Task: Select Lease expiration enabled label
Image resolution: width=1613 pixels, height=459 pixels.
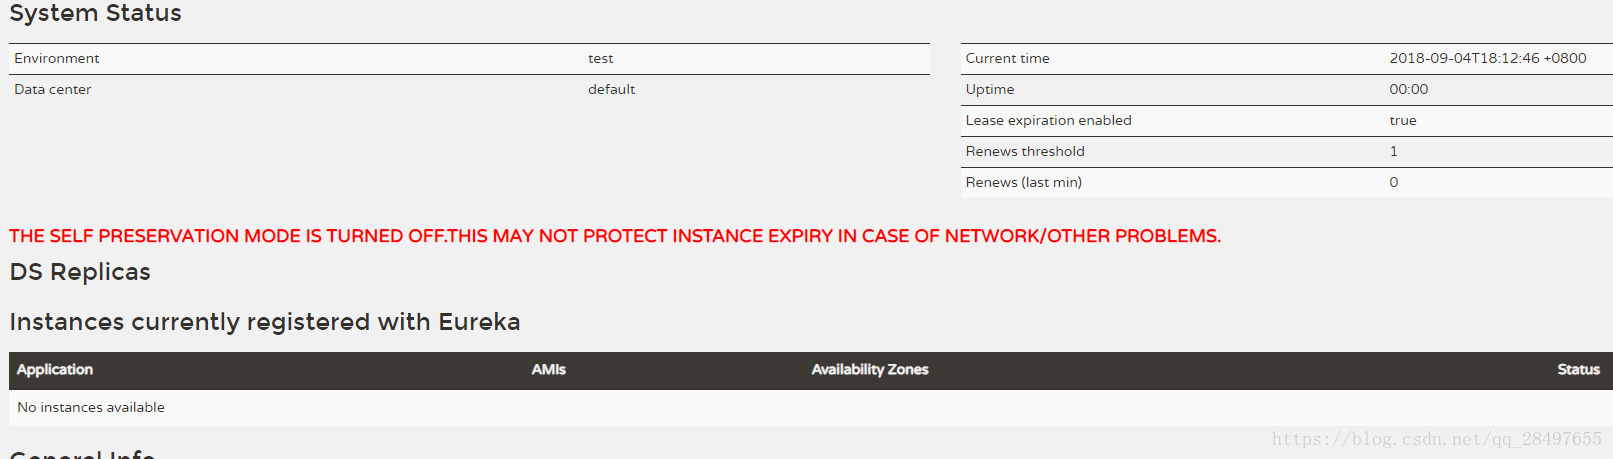Action: coord(1048,120)
